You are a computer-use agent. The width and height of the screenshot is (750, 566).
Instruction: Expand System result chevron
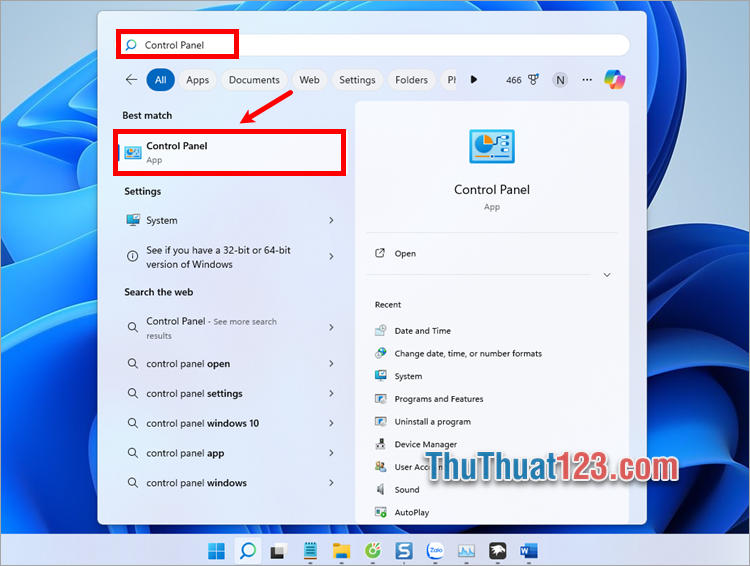(x=331, y=220)
